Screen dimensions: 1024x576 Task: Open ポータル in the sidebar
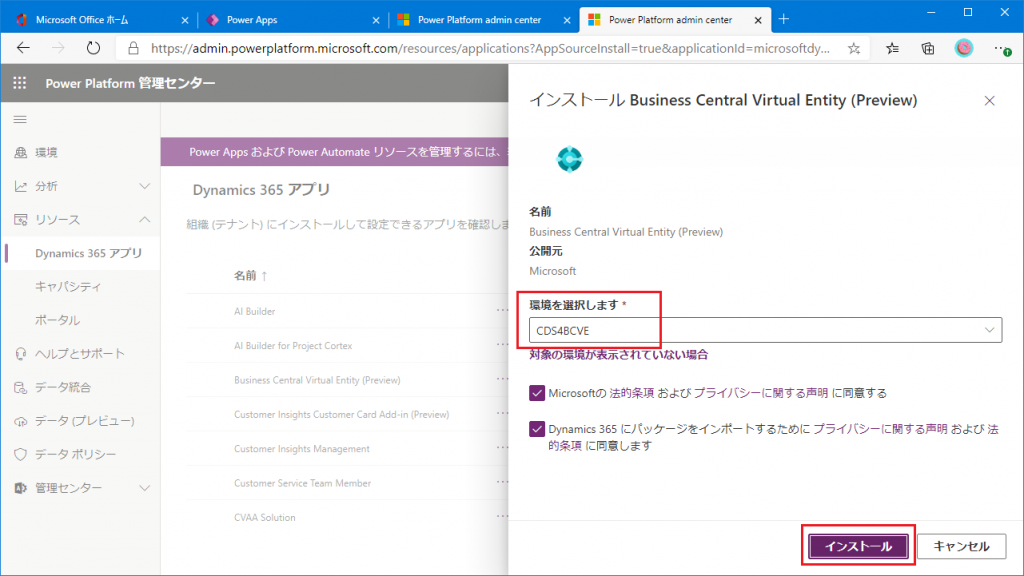pyautogui.click(x=57, y=320)
